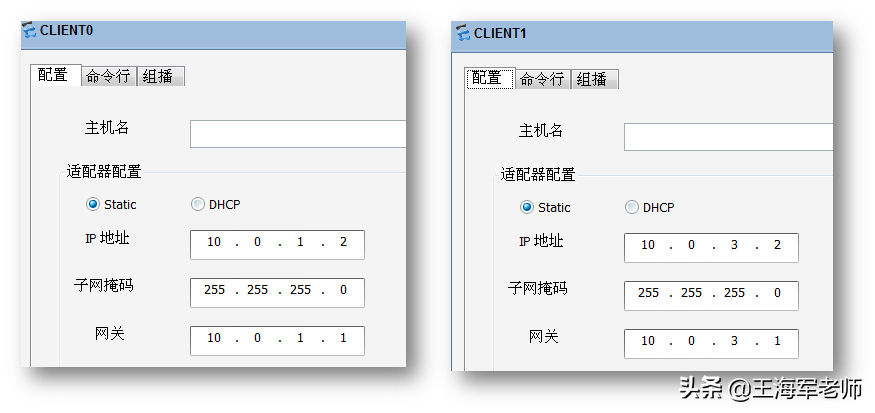Image resolution: width=875 pixels, height=413 pixels.
Task: Switch to the 命令行 tab in CLIENT1
Action: click(x=542, y=79)
